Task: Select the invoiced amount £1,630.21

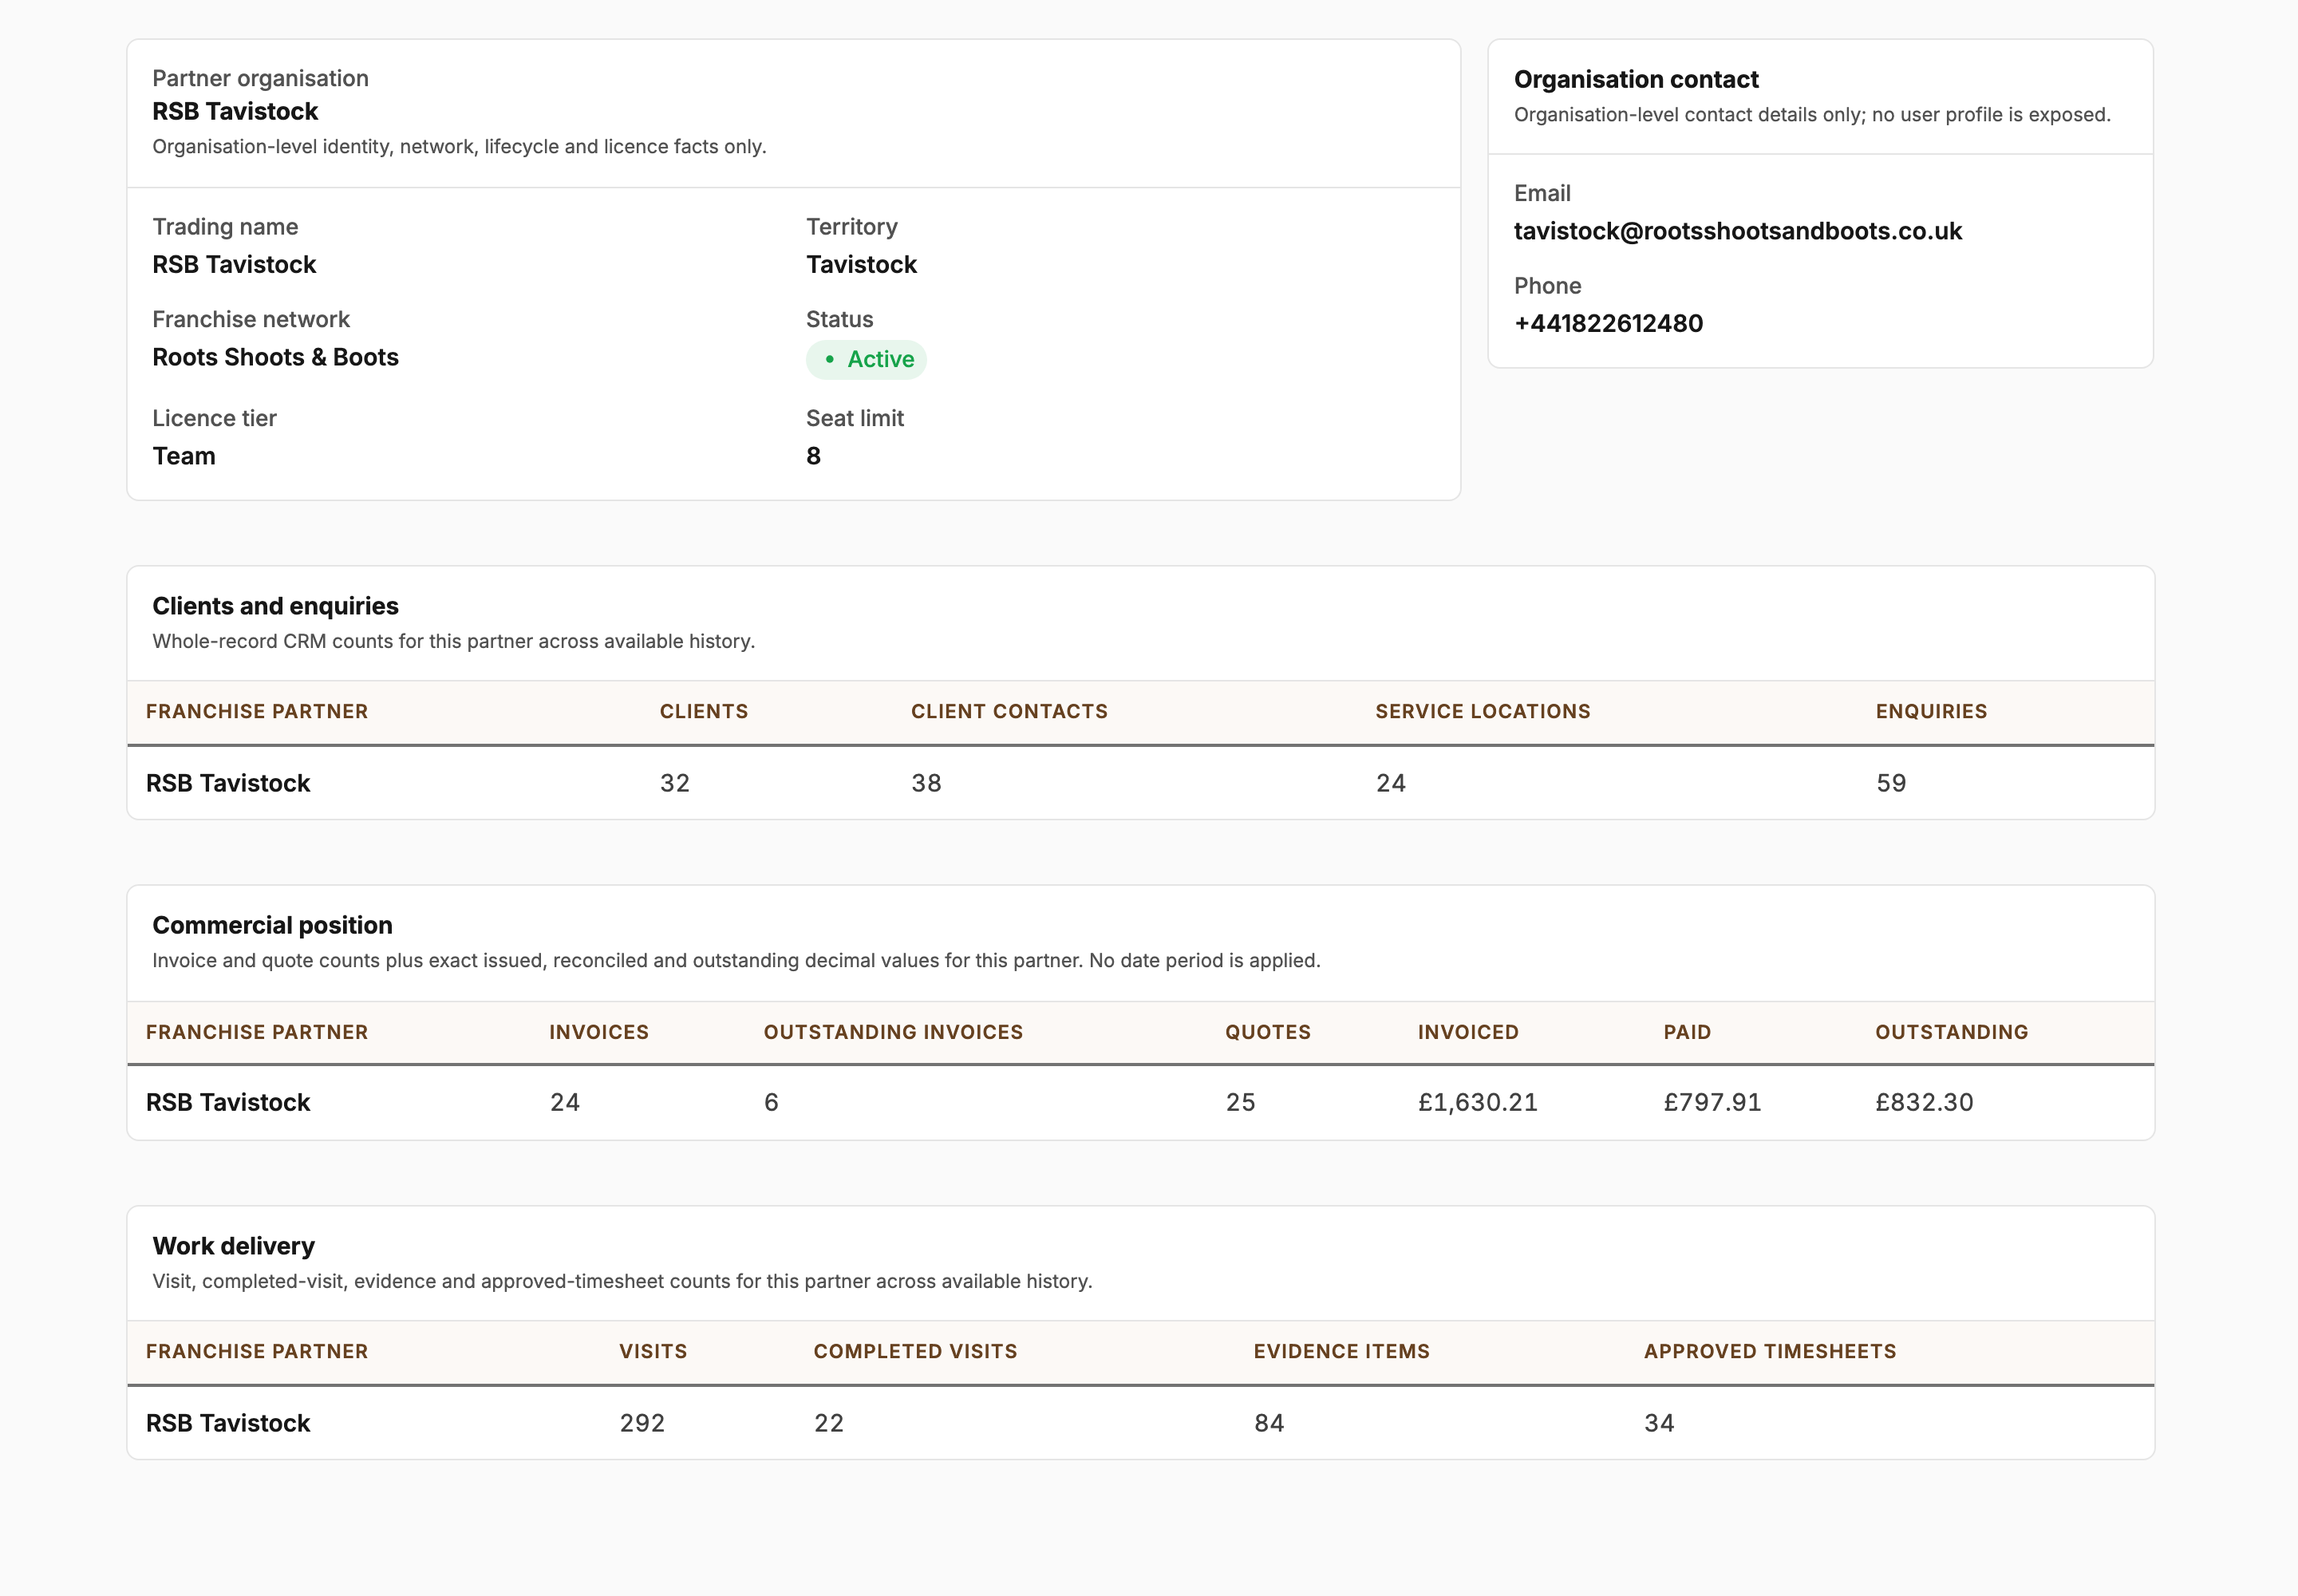Action: click(x=1477, y=1102)
